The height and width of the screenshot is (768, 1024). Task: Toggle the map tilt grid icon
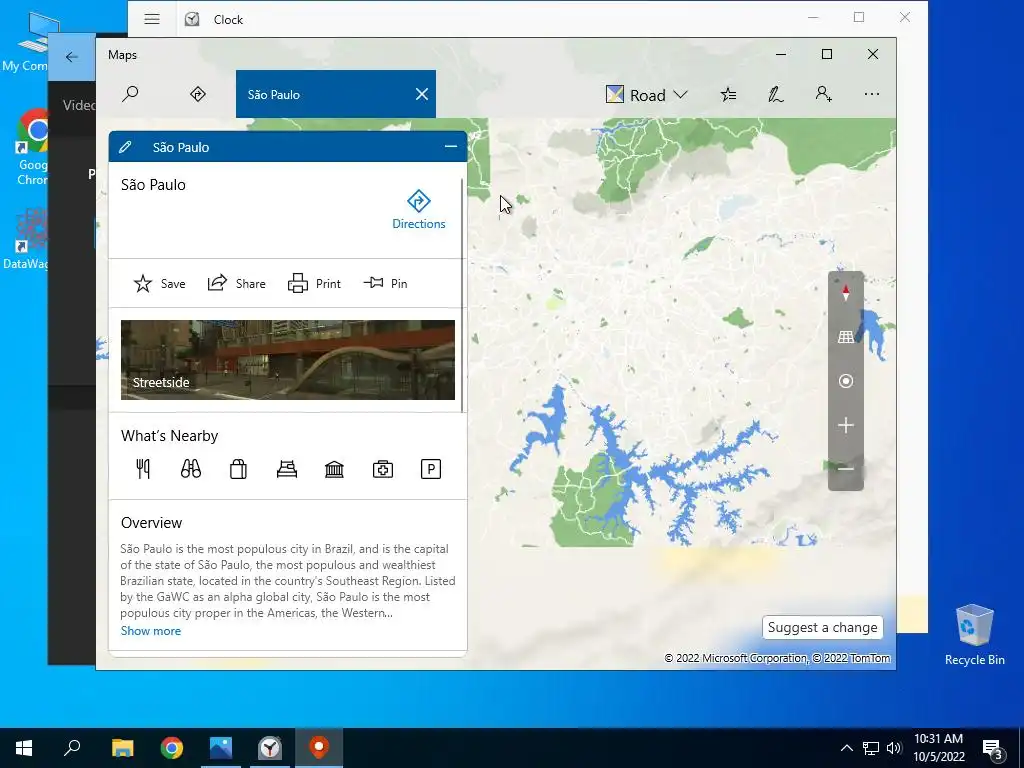(x=846, y=337)
